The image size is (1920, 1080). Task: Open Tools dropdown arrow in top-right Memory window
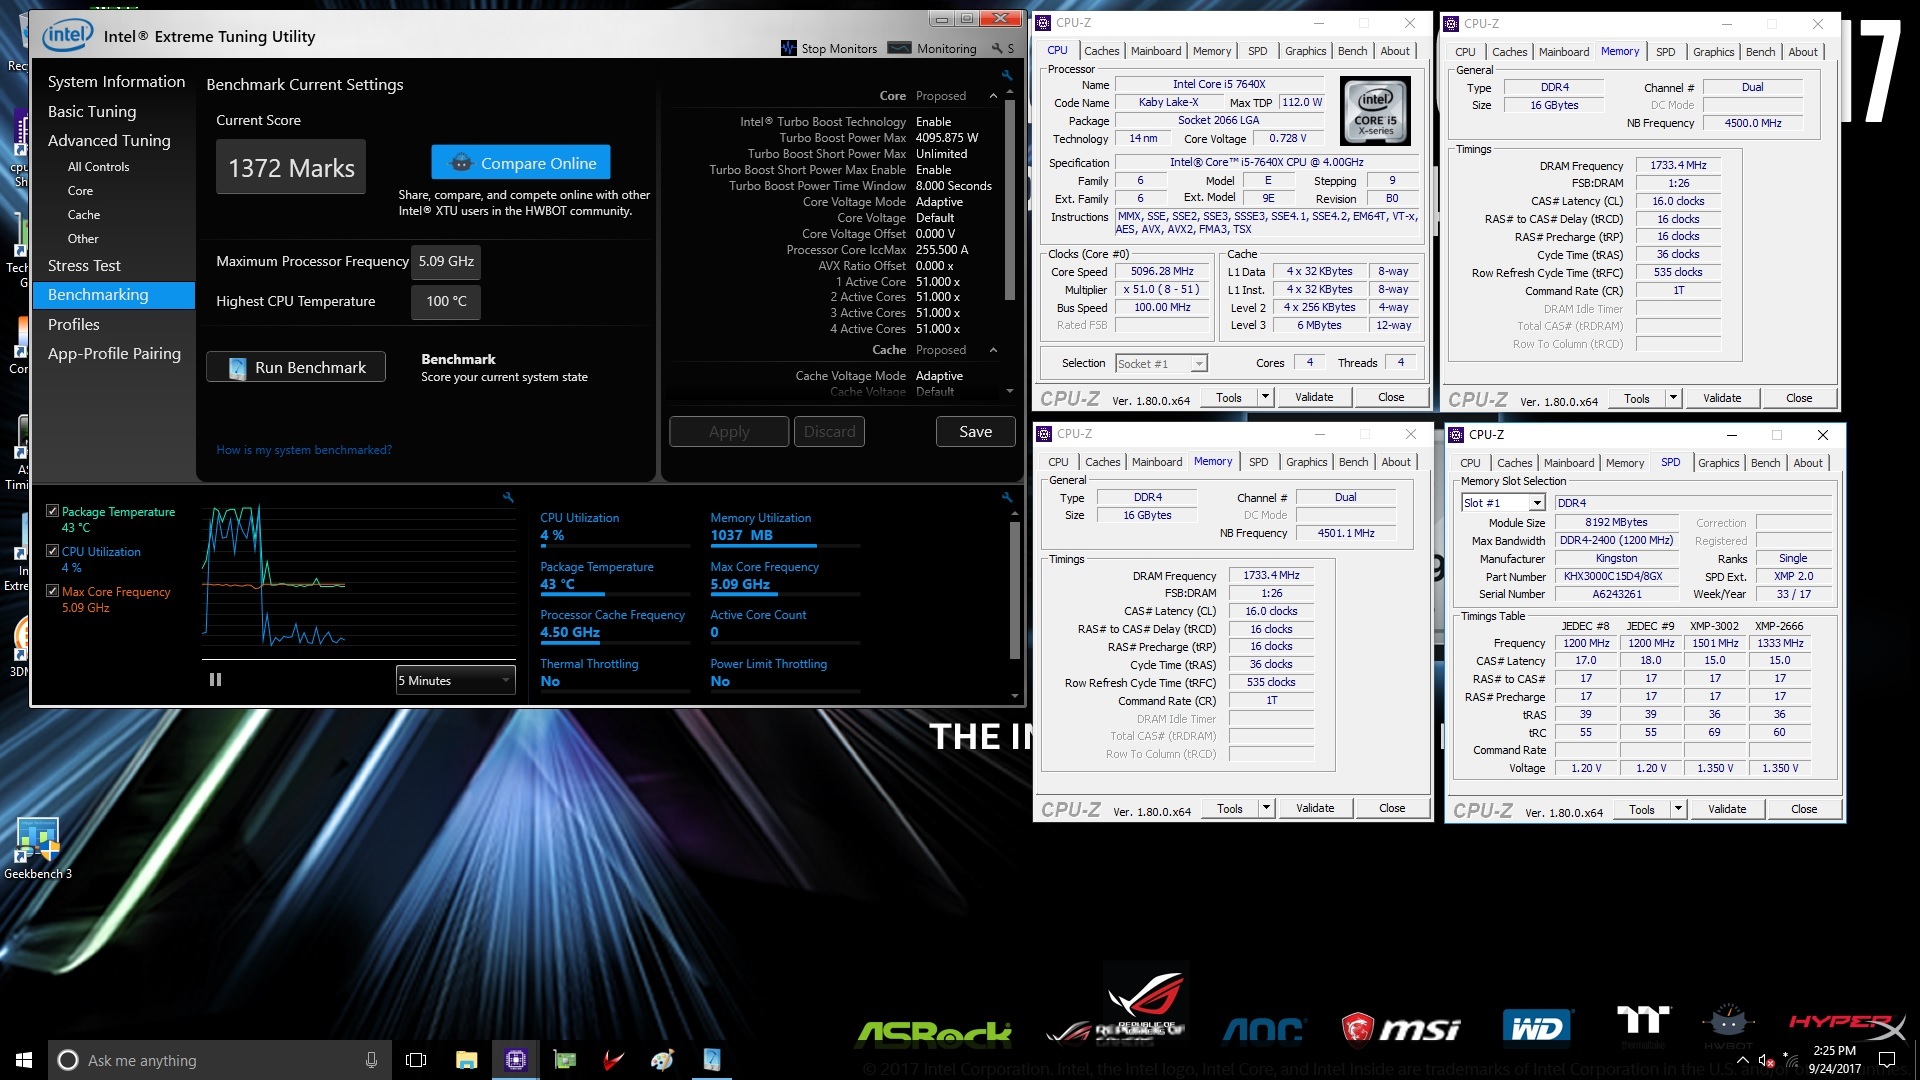[1673, 398]
